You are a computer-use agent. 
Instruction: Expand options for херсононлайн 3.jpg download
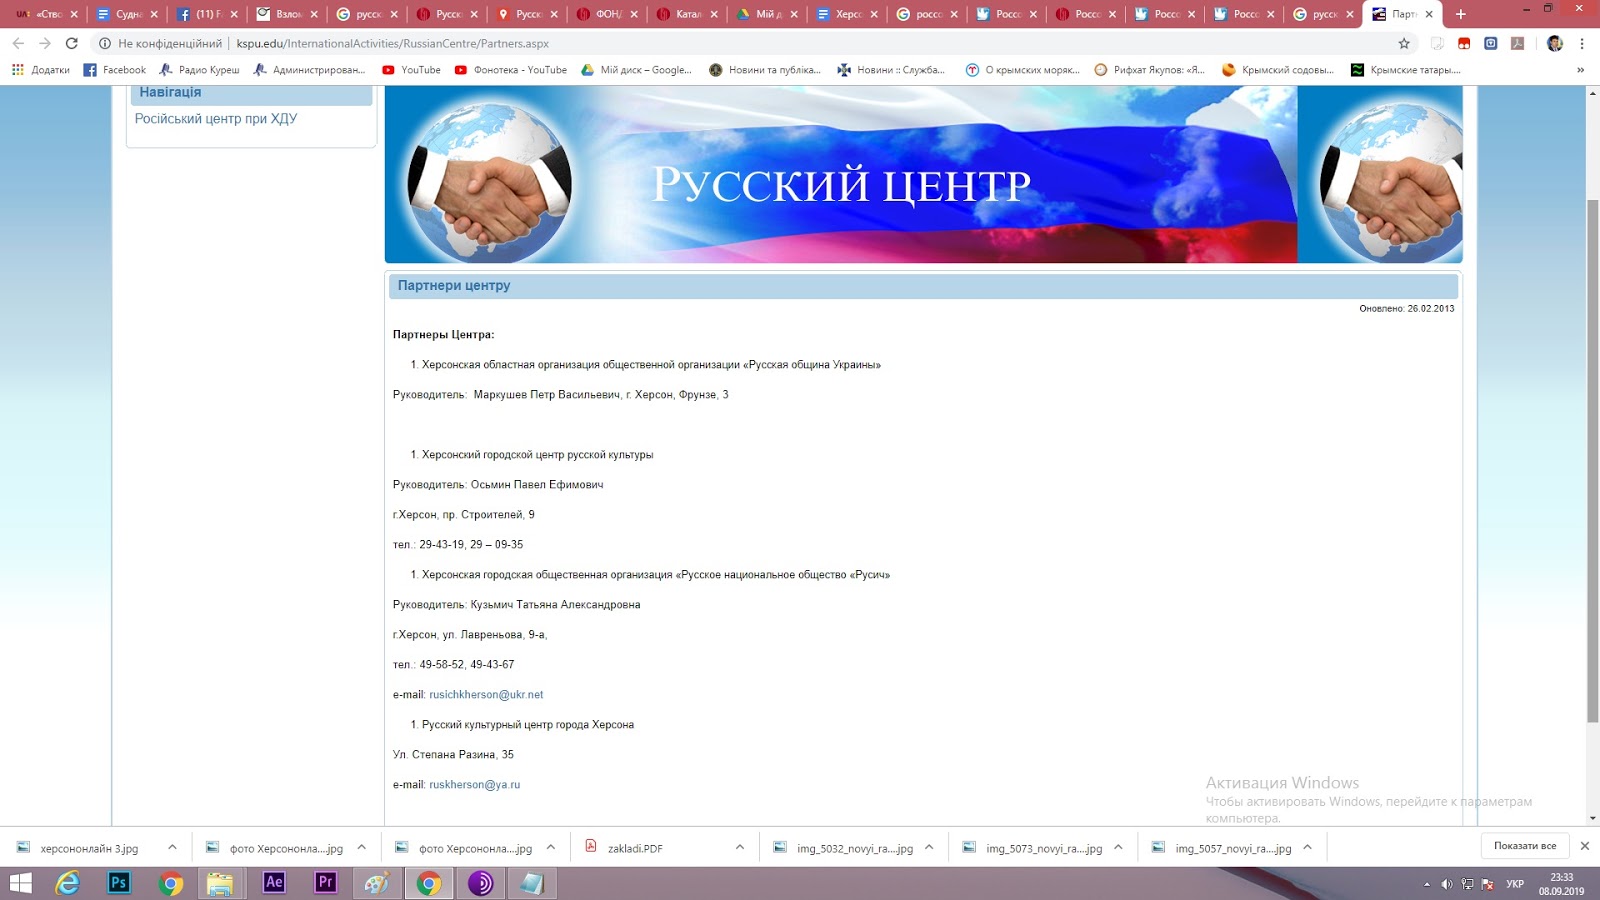[x=172, y=847]
